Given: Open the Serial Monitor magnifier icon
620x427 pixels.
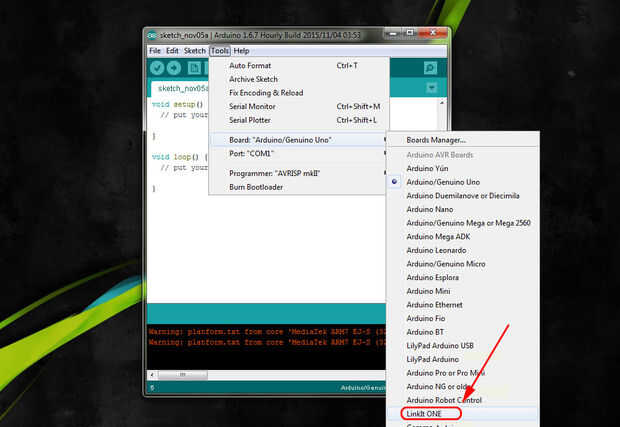Looking at the screenshot, I should [x=430, y=68].
